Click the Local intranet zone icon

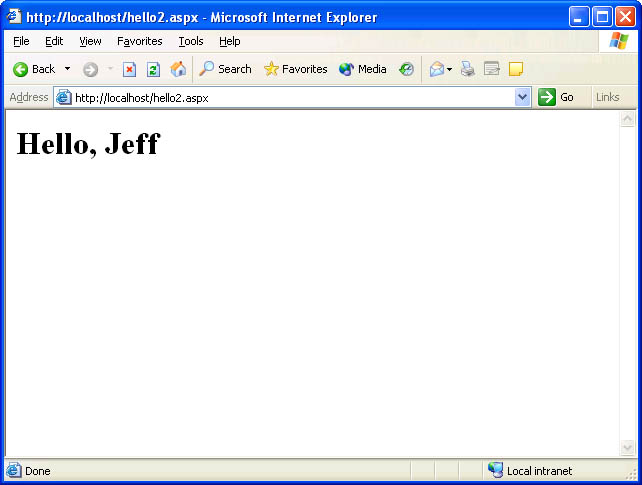click(x=495, y=470)
